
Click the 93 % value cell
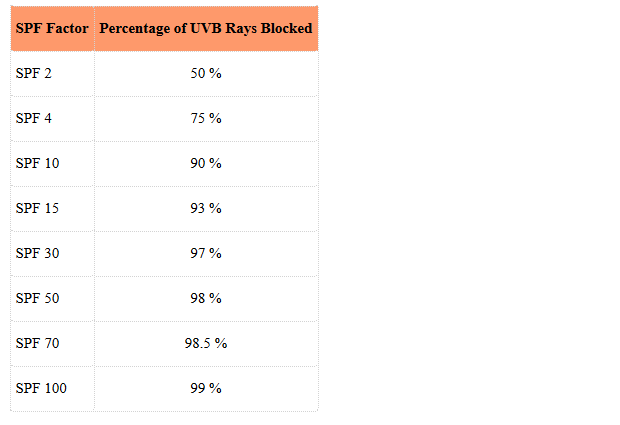[206, 209]
